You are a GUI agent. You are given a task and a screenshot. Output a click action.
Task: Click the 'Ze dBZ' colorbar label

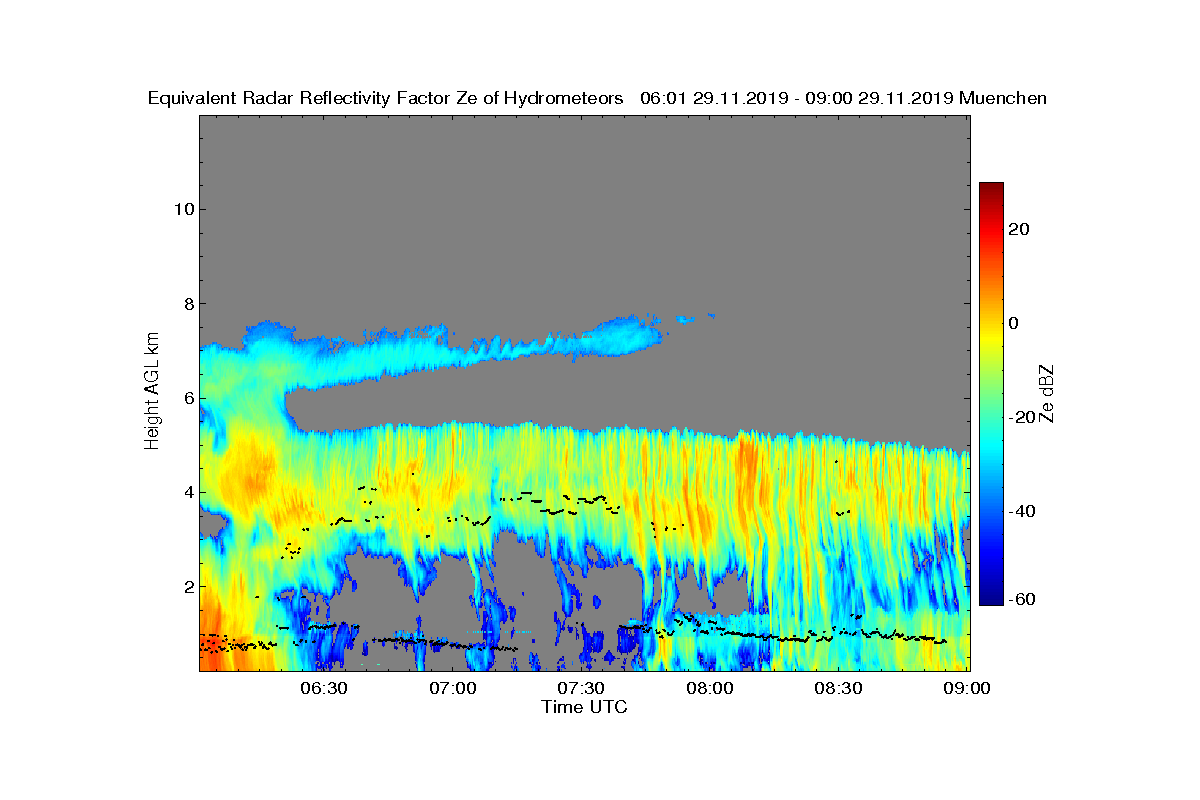1047,393
